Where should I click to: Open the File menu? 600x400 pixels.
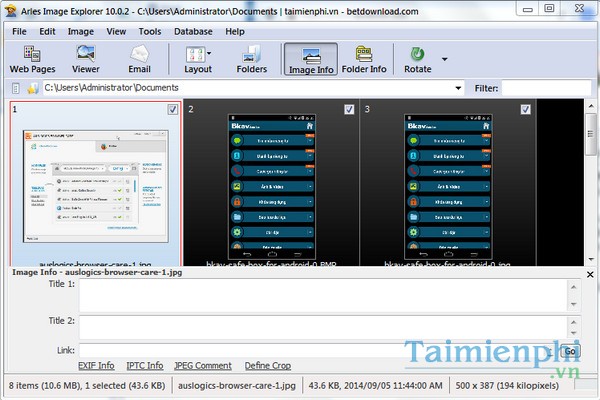[x=19, y=32]
